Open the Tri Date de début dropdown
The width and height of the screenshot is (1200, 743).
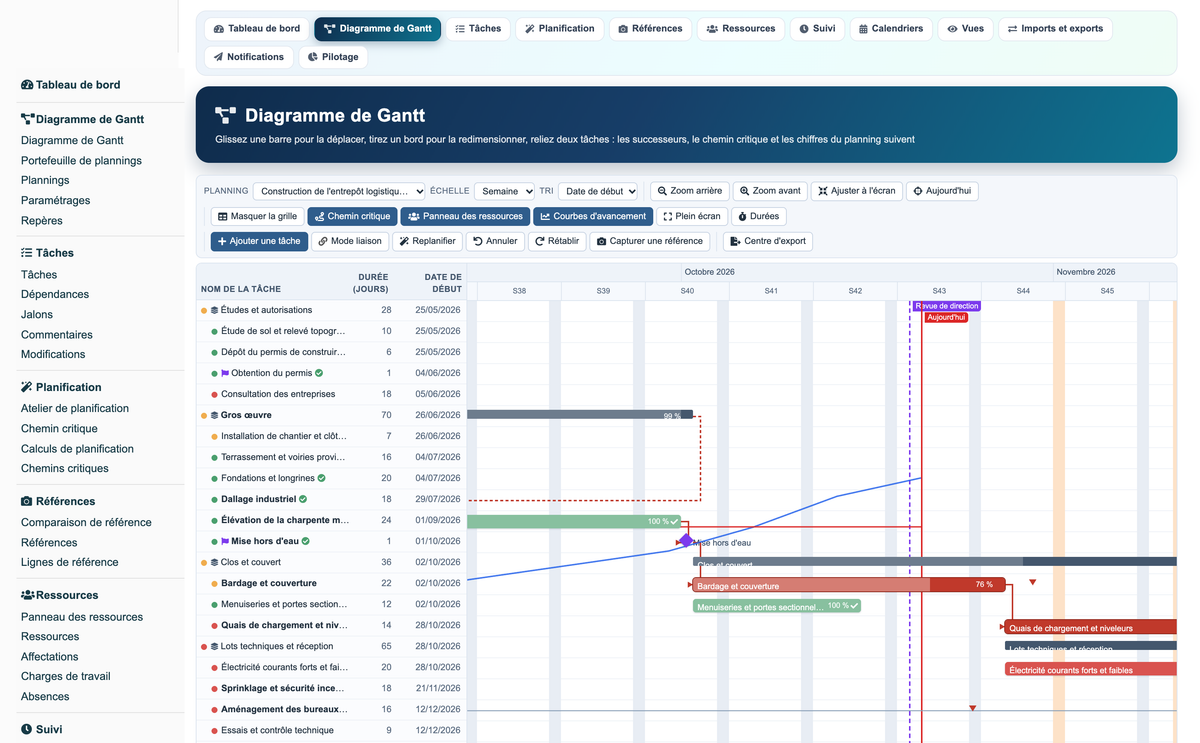pyautogui.click(x=598, y=191)
